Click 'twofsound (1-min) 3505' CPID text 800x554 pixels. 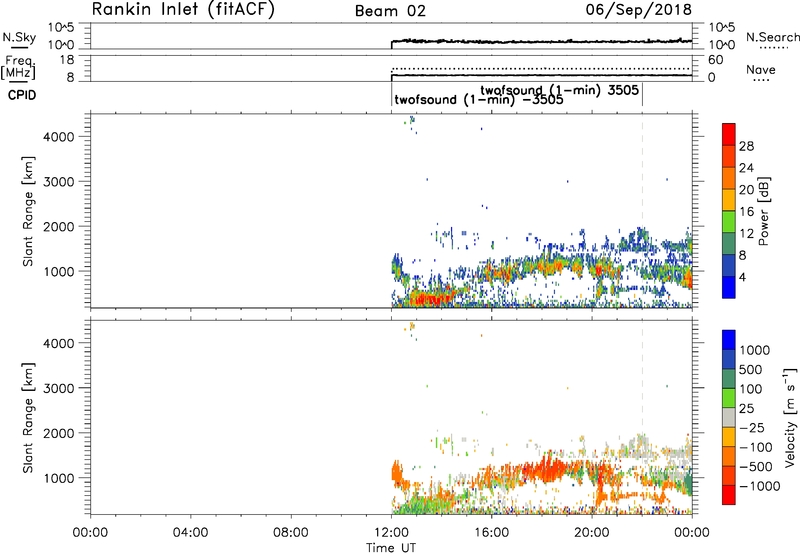(x=559, y=90)
